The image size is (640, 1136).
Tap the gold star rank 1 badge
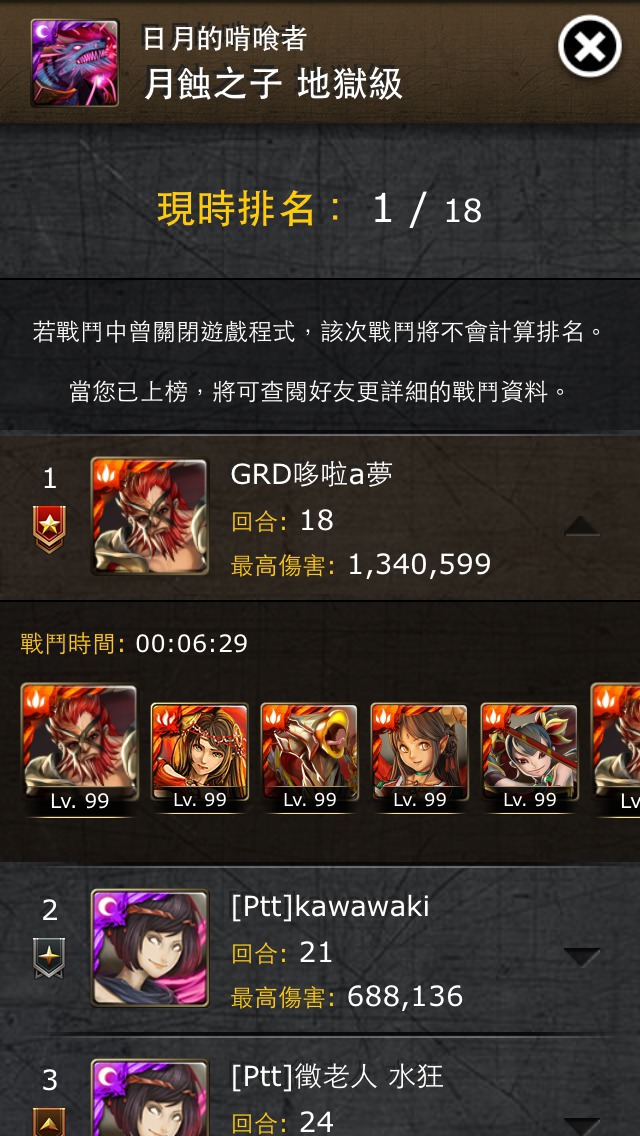[49, 529]
